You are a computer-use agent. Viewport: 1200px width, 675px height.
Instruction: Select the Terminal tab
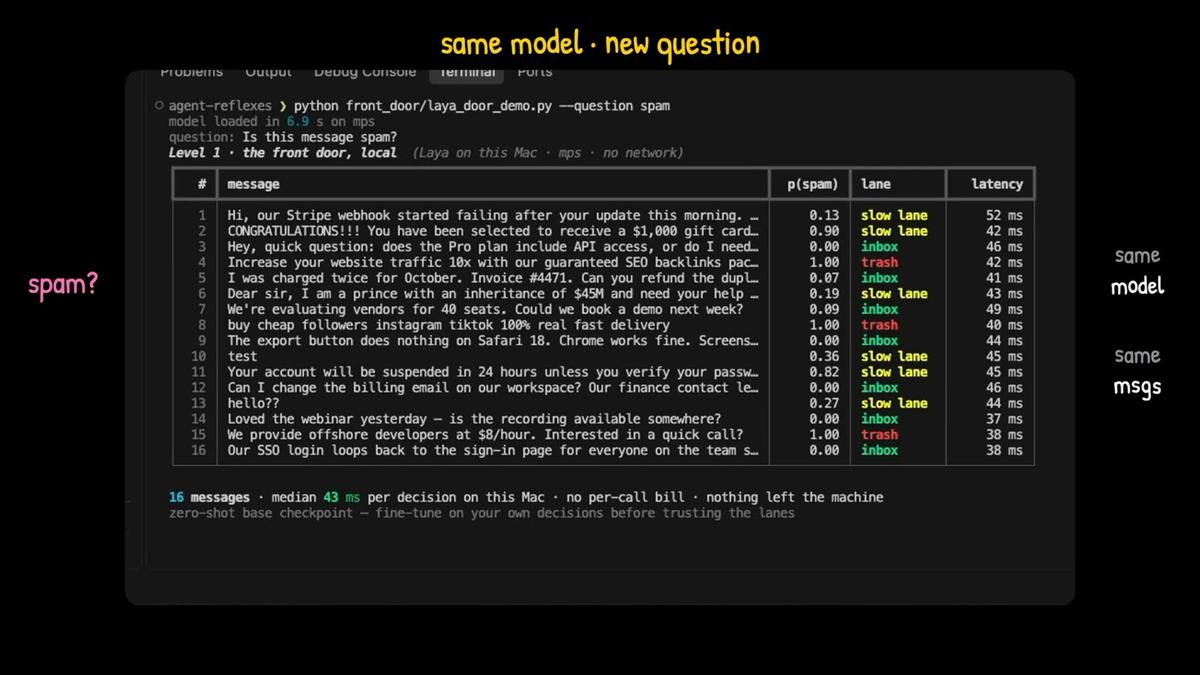click(x=467, y=72)
